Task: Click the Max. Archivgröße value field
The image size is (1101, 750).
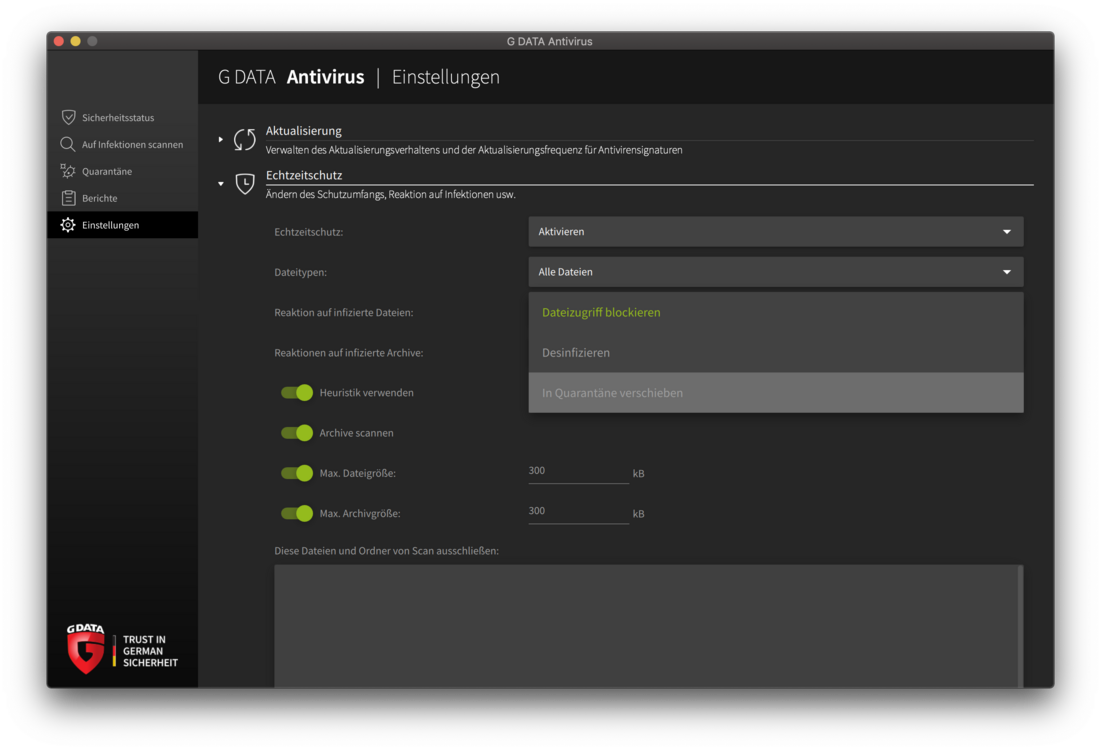Action: tap(579, 513)
